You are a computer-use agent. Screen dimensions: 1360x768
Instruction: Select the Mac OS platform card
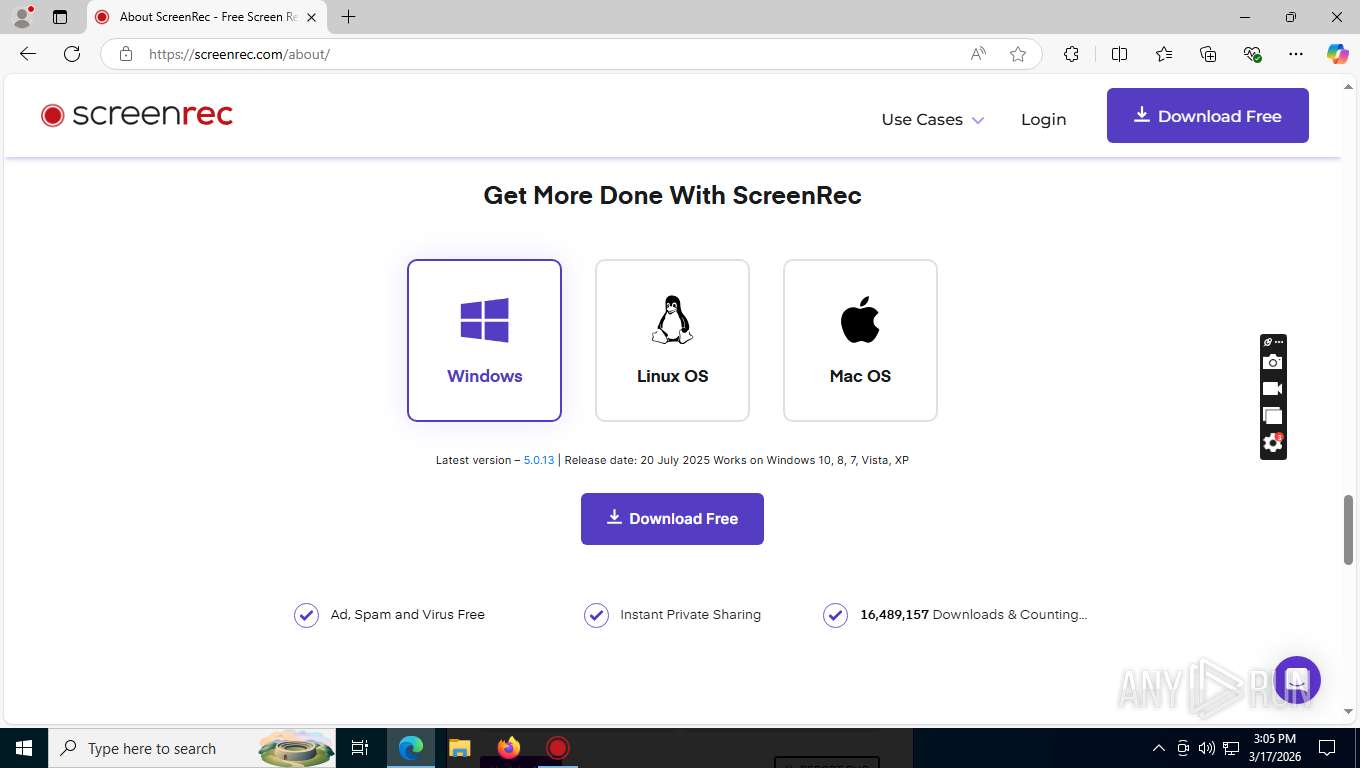(860, 340)
